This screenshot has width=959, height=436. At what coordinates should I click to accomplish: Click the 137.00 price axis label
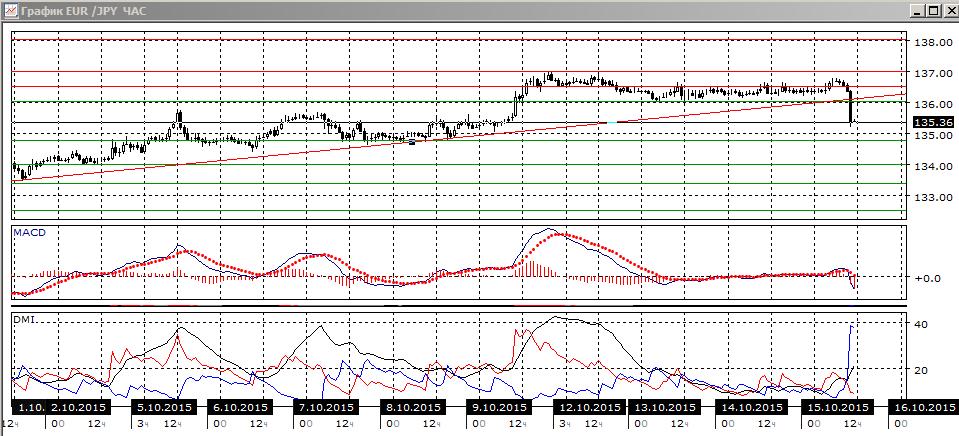click(933, 73)
